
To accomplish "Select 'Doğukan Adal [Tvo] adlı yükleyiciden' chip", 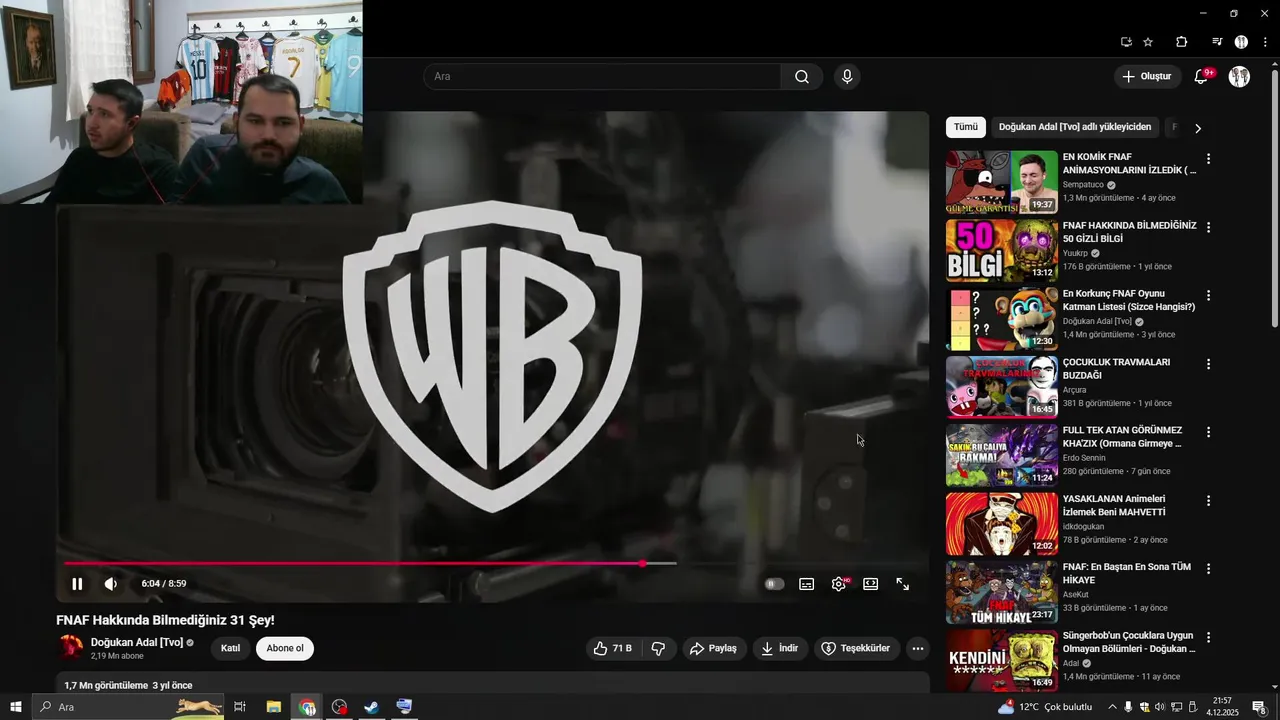I will pyautogui.click(x=1075, y=127).
